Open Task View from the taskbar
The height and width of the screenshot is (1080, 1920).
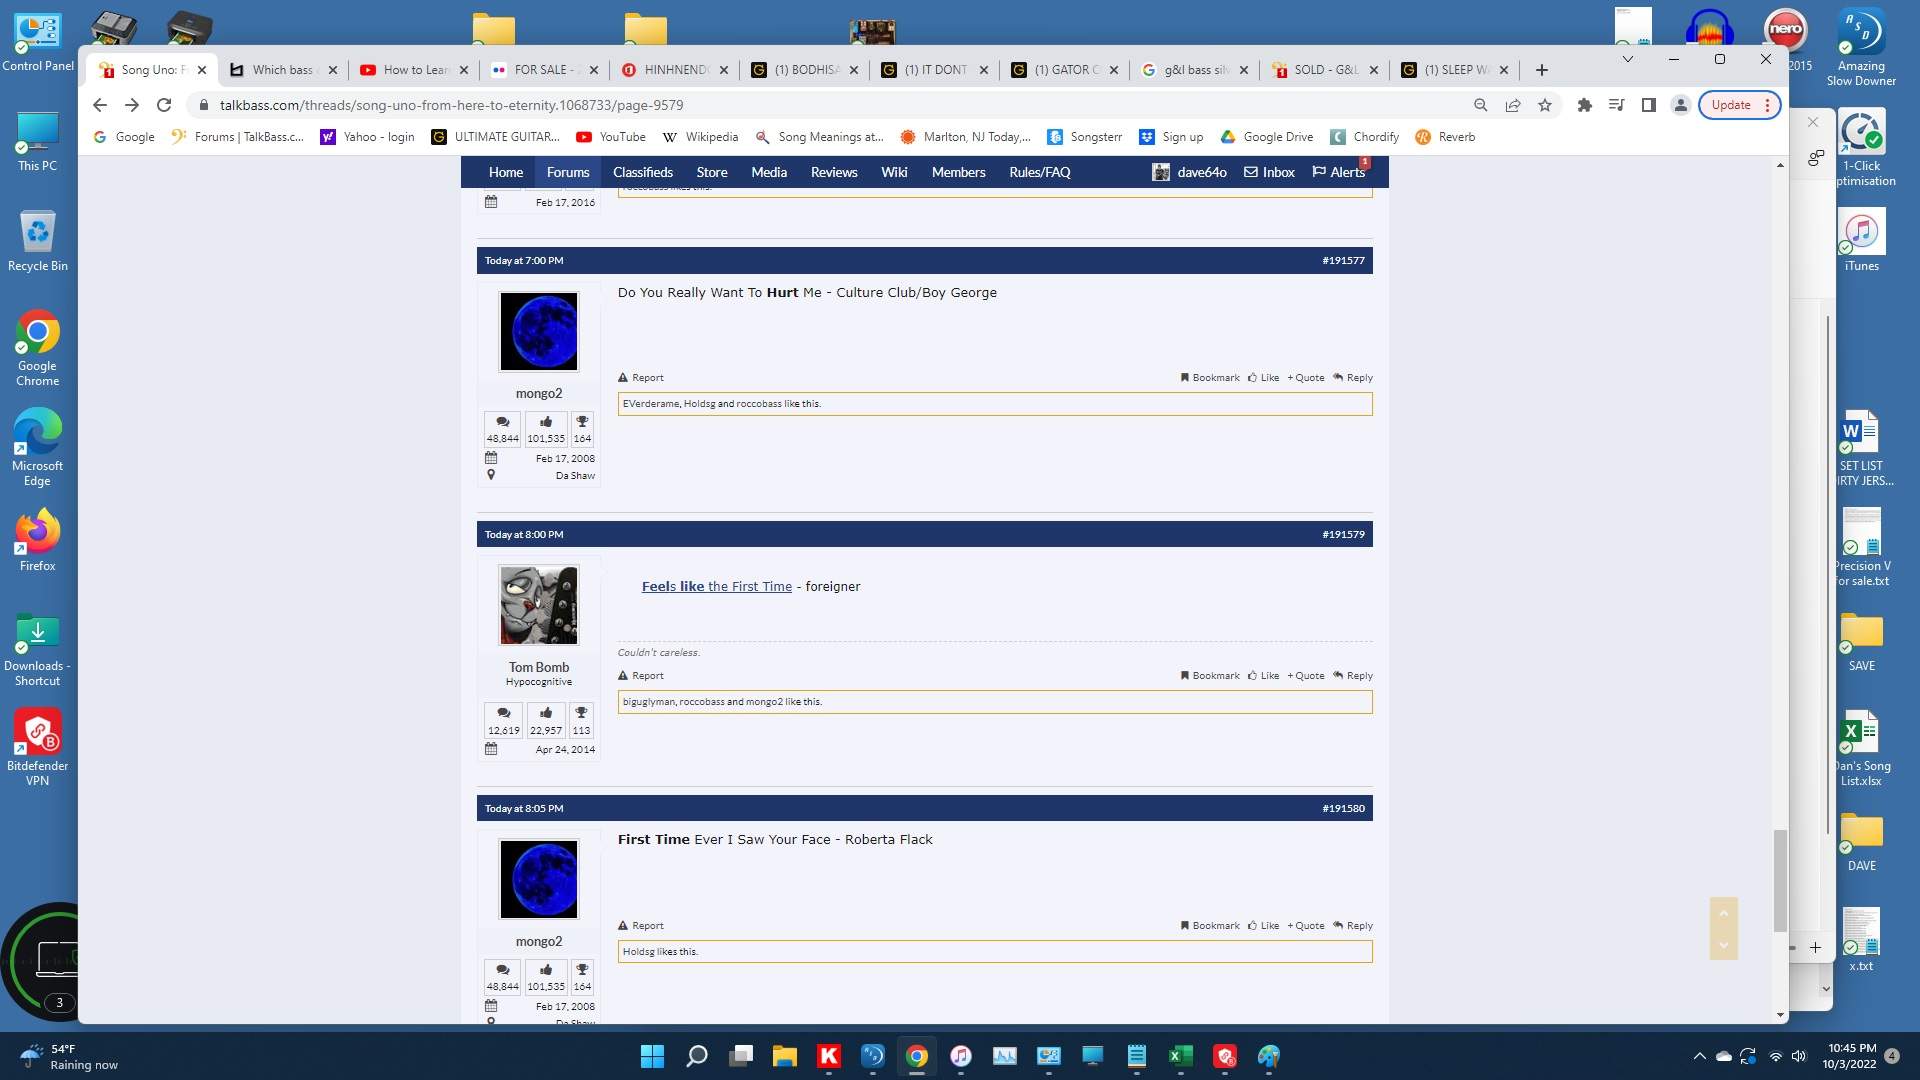(741, 1056)
